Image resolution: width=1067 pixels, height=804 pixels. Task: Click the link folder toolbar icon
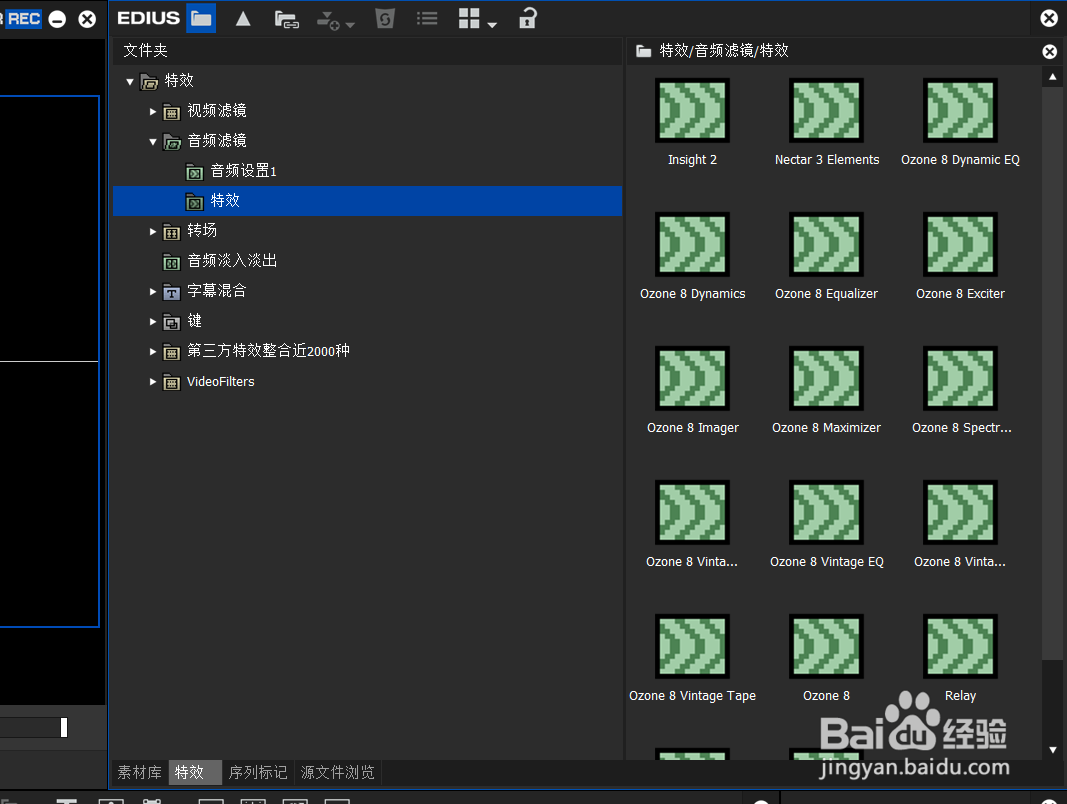coord(286,20)
